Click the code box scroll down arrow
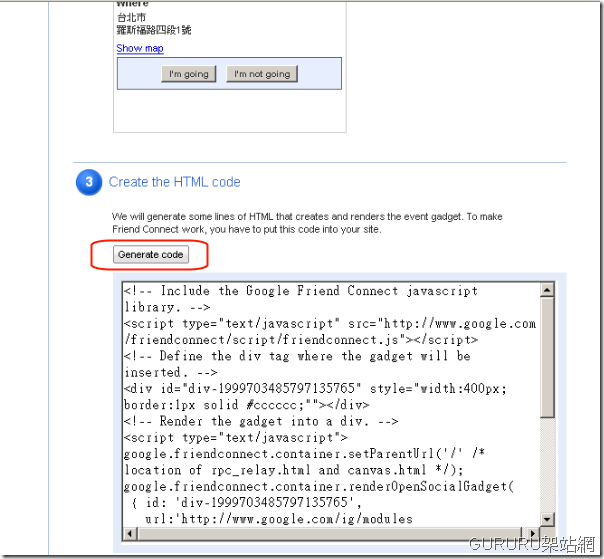This screenshot has width=604, height=559. point(547,519)
